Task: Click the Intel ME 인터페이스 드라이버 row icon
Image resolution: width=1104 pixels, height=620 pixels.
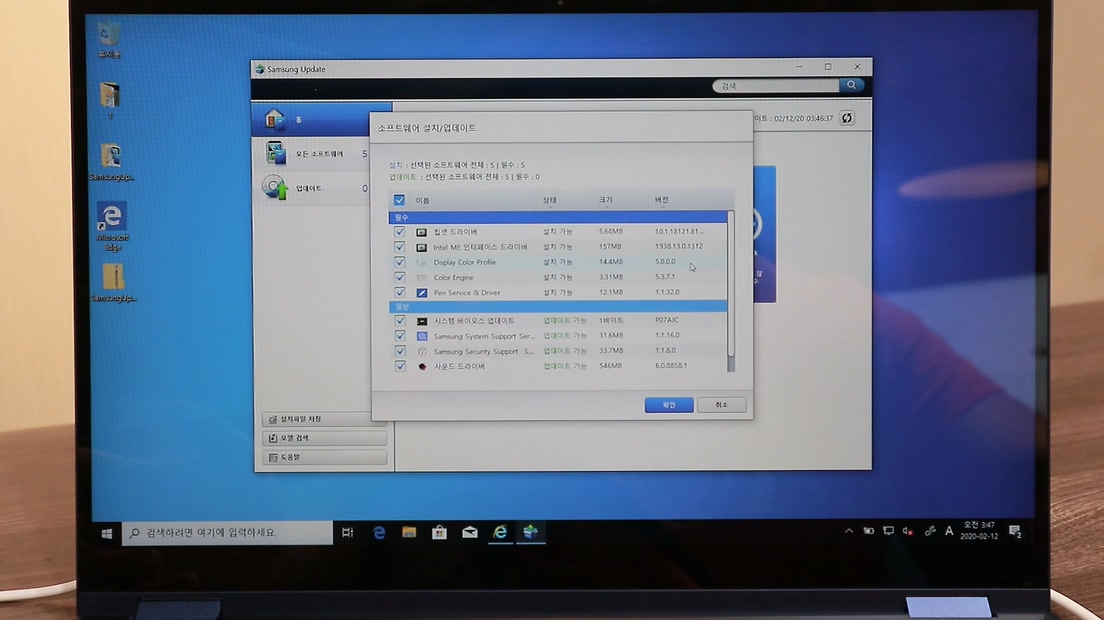Action: pos(421,247)
